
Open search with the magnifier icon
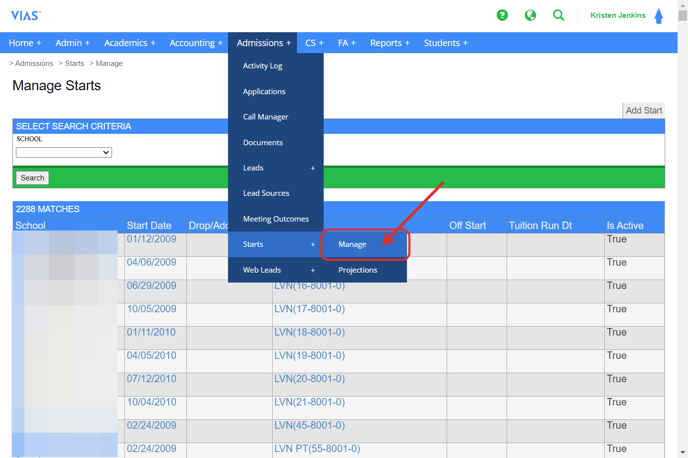tap(559, 15)
